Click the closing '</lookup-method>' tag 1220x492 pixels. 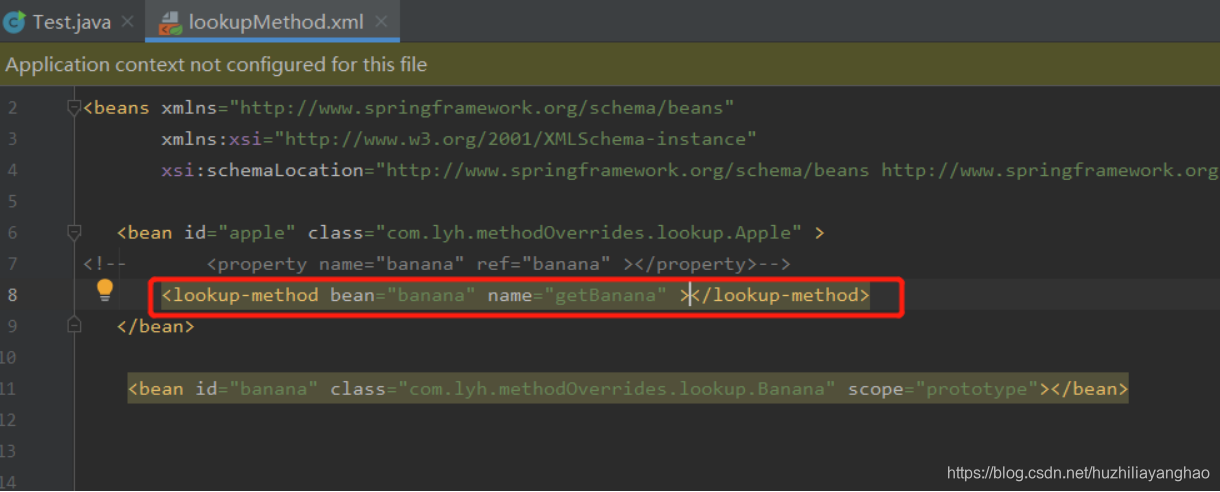(x=781, y=295)
